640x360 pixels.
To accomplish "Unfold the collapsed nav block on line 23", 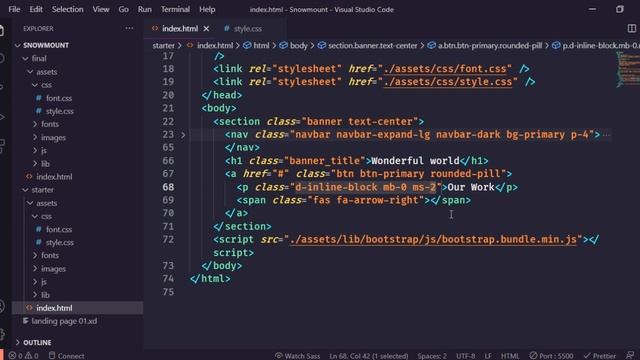I will click(183, 135).
